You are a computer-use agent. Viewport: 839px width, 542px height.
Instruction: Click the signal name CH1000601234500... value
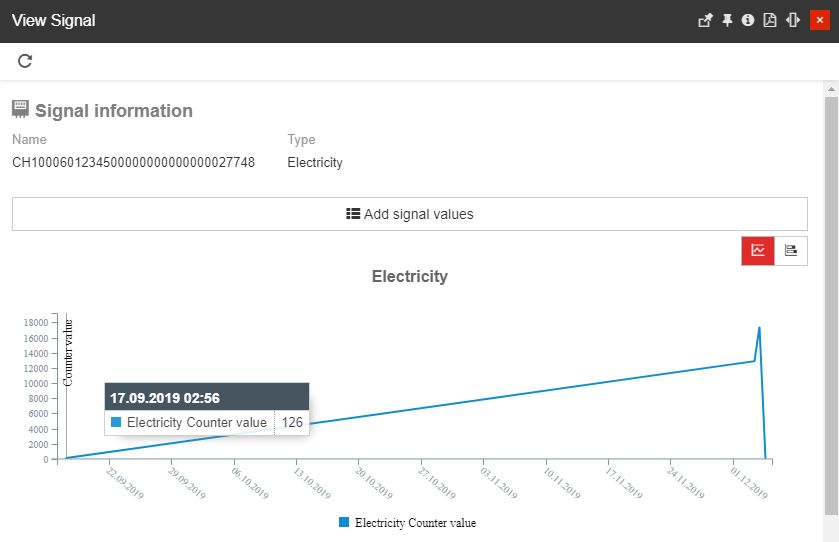pos(133,162)
